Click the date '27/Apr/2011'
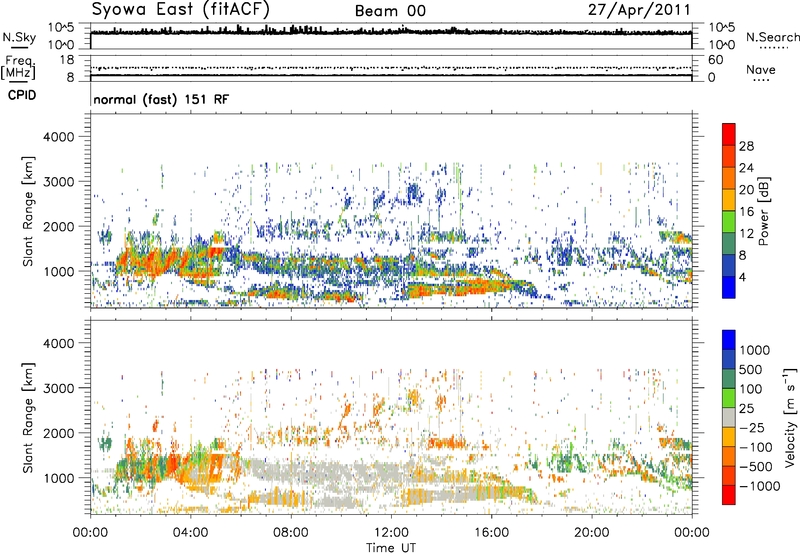The height and width of the screenshot is (554, 800). (639, 10)
